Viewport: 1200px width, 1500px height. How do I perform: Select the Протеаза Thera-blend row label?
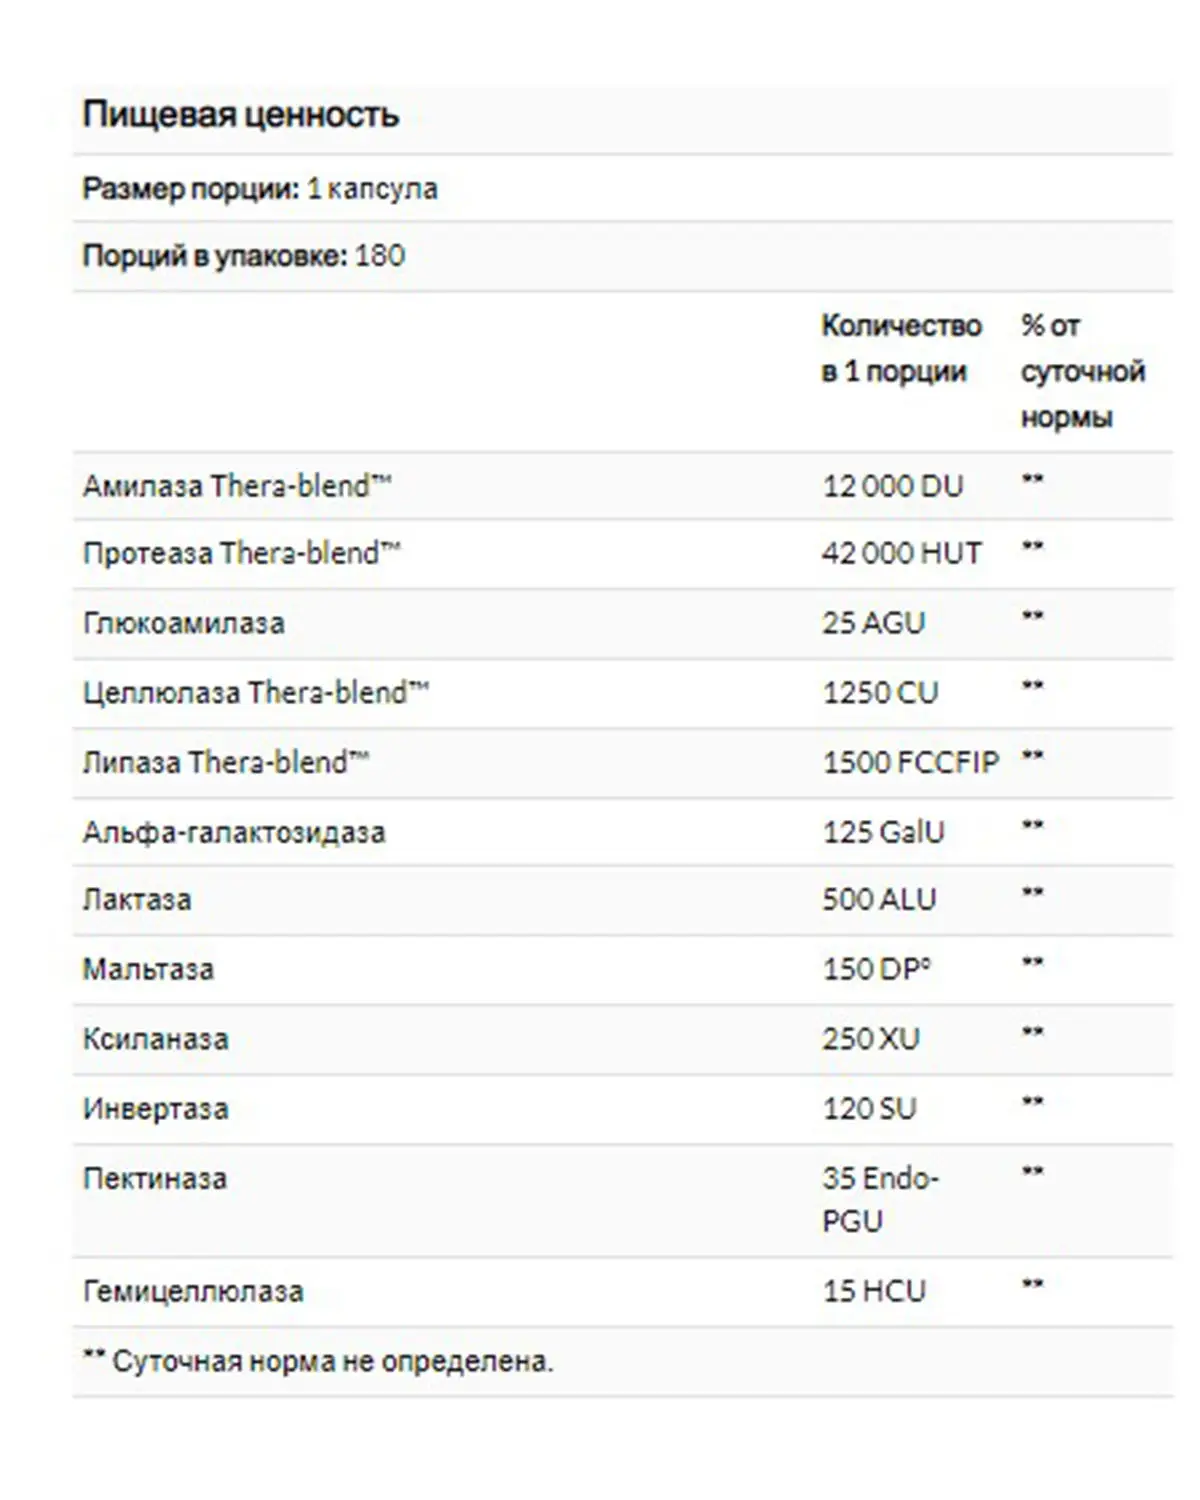click(x=241, y=553)
